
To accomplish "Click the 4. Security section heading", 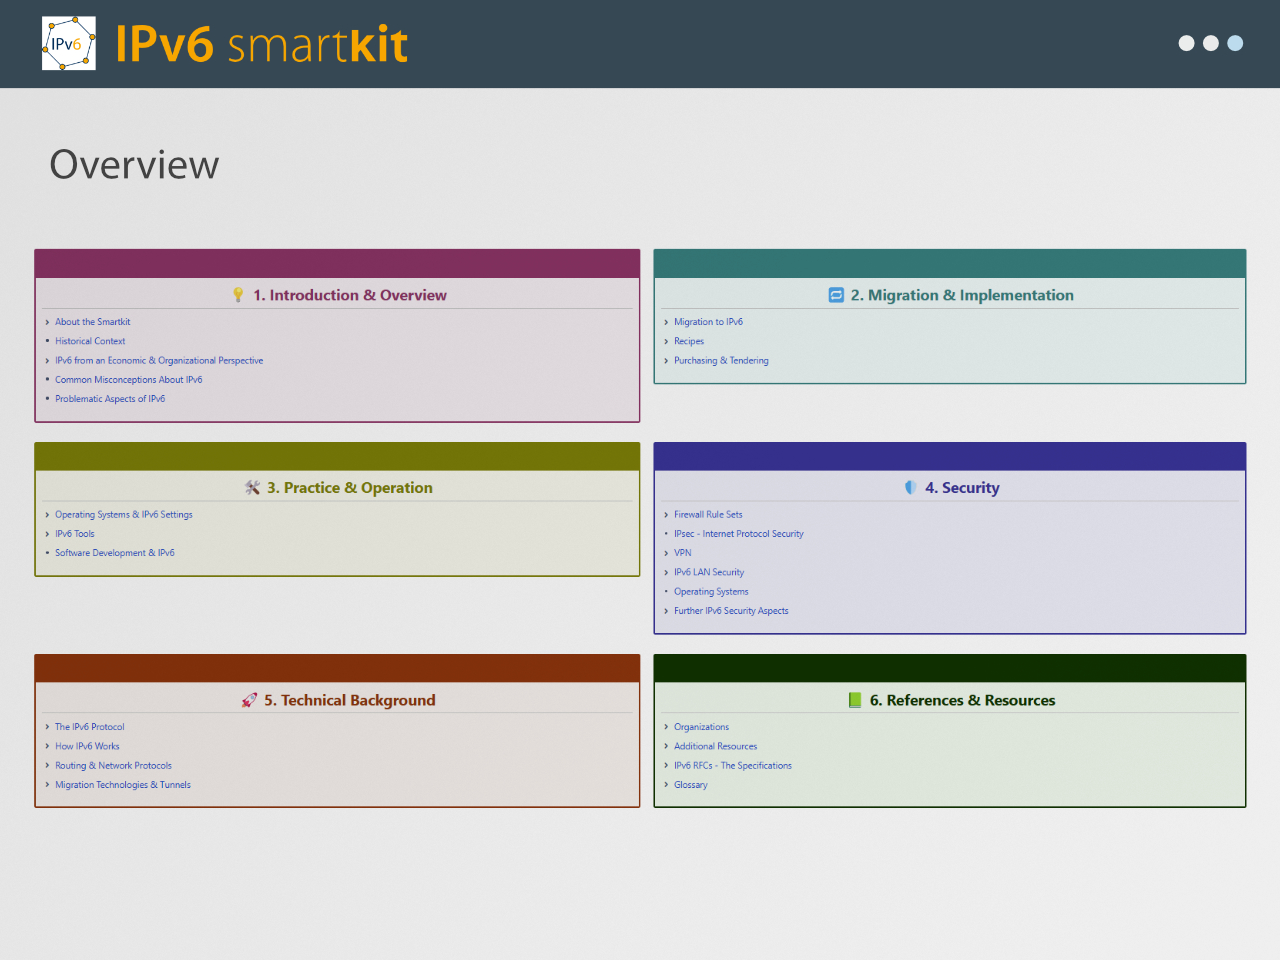I will pos(961,488).
